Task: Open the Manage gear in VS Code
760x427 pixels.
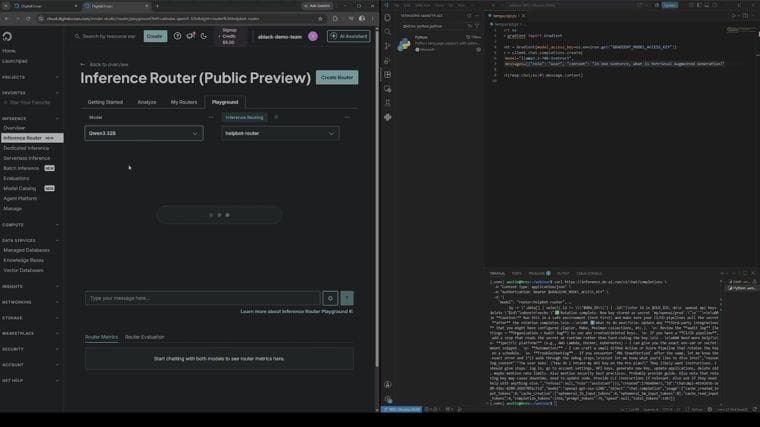Action: click(x=388, y=399)
